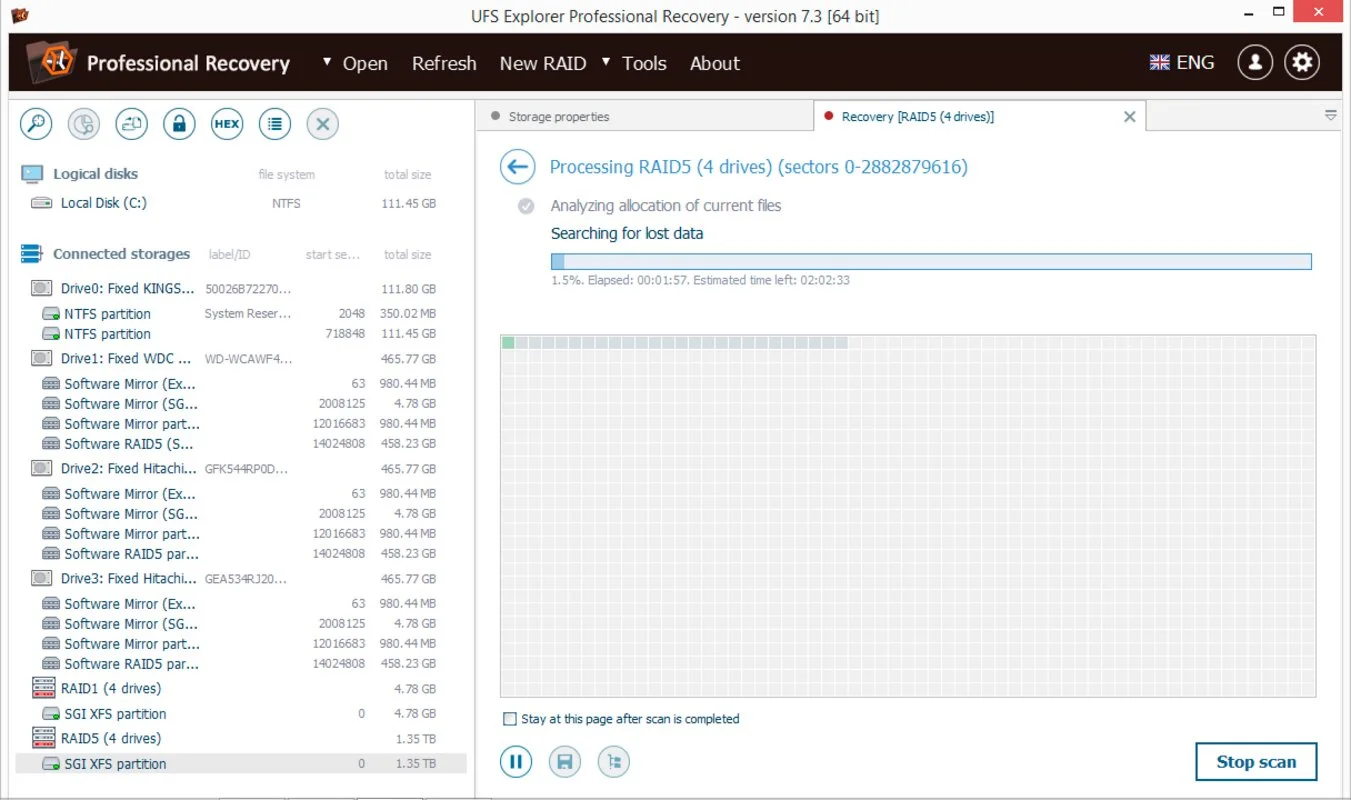Click the WD-WCAWF4... drive label
The width and height of the screenshot is (1351, 800).
[x=248, y=358]
